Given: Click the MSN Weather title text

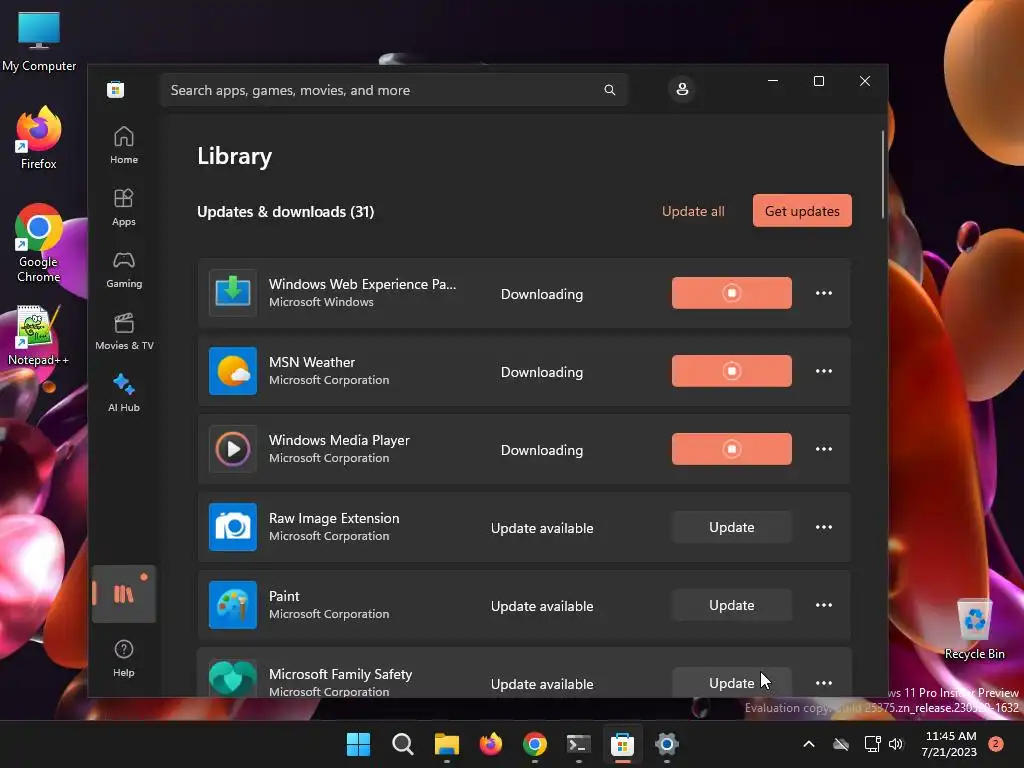Looking at the screenshot, I should tap(312, 362).
